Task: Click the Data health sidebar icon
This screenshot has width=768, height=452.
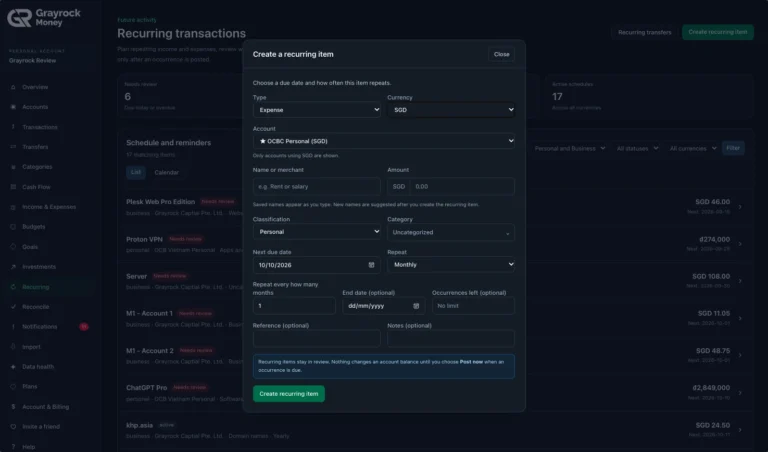Action: [x=13, y=367]
